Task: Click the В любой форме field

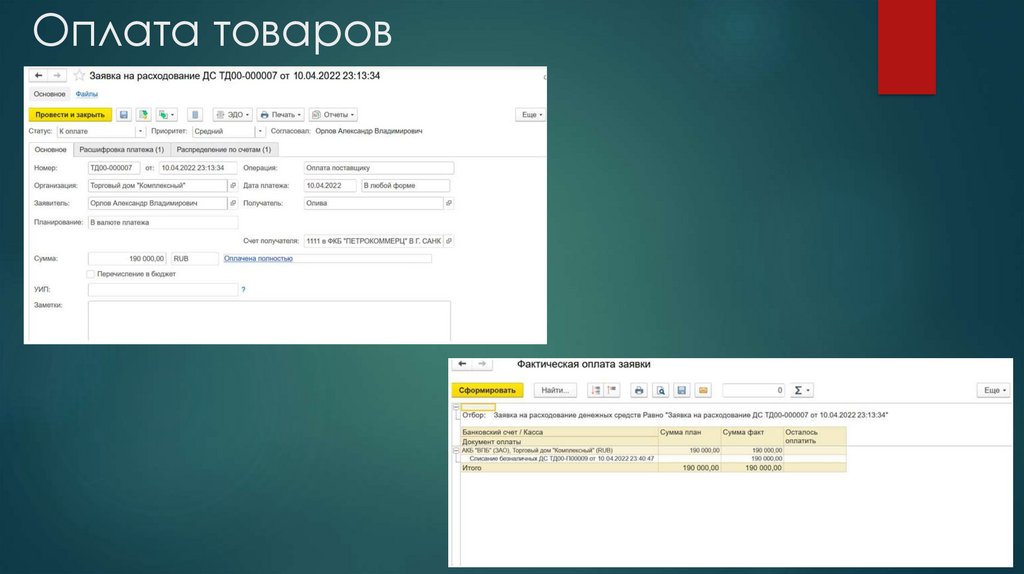Action: [x=406, y=185]
